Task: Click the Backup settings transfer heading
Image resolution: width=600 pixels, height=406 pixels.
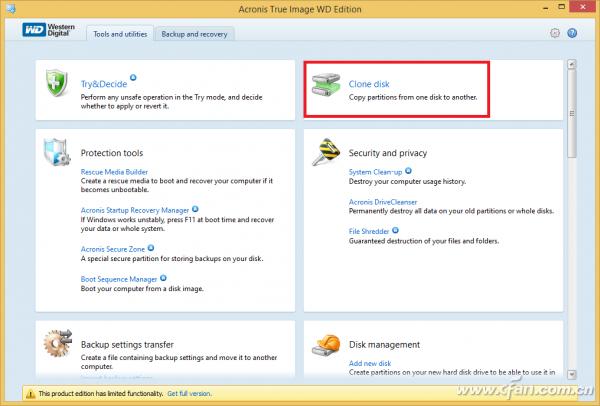Action: [x=127, y=345]
